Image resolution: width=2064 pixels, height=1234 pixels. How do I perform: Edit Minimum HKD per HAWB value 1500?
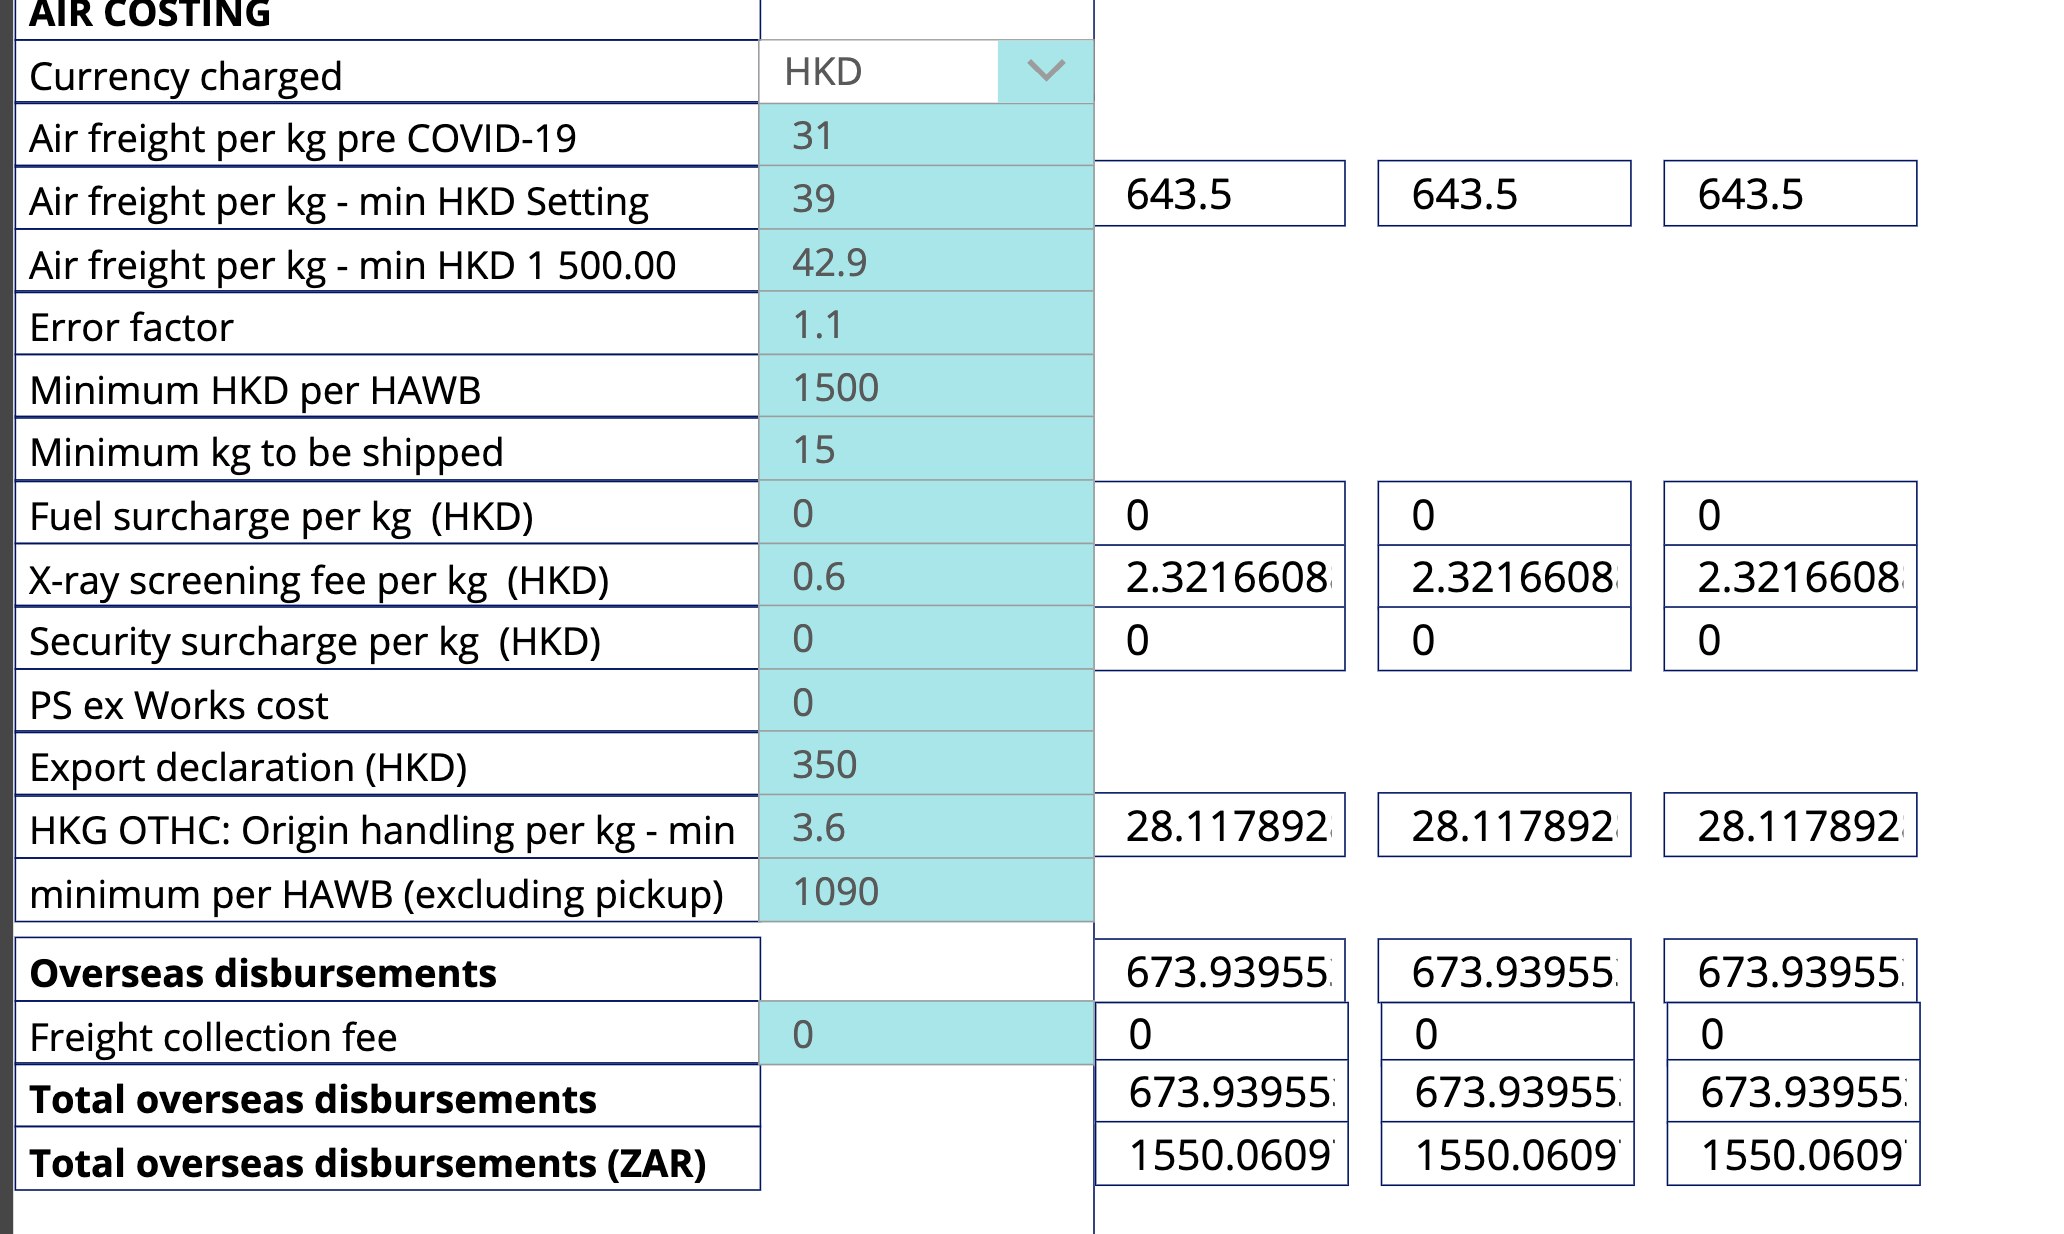pos(926,387)
